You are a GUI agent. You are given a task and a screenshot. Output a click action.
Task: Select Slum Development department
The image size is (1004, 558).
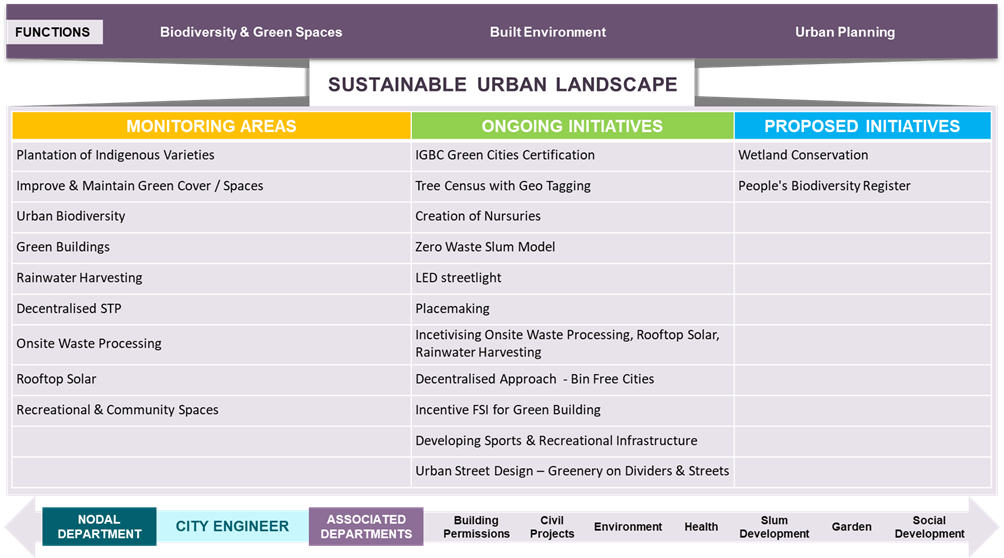click(x=774, y=527)
